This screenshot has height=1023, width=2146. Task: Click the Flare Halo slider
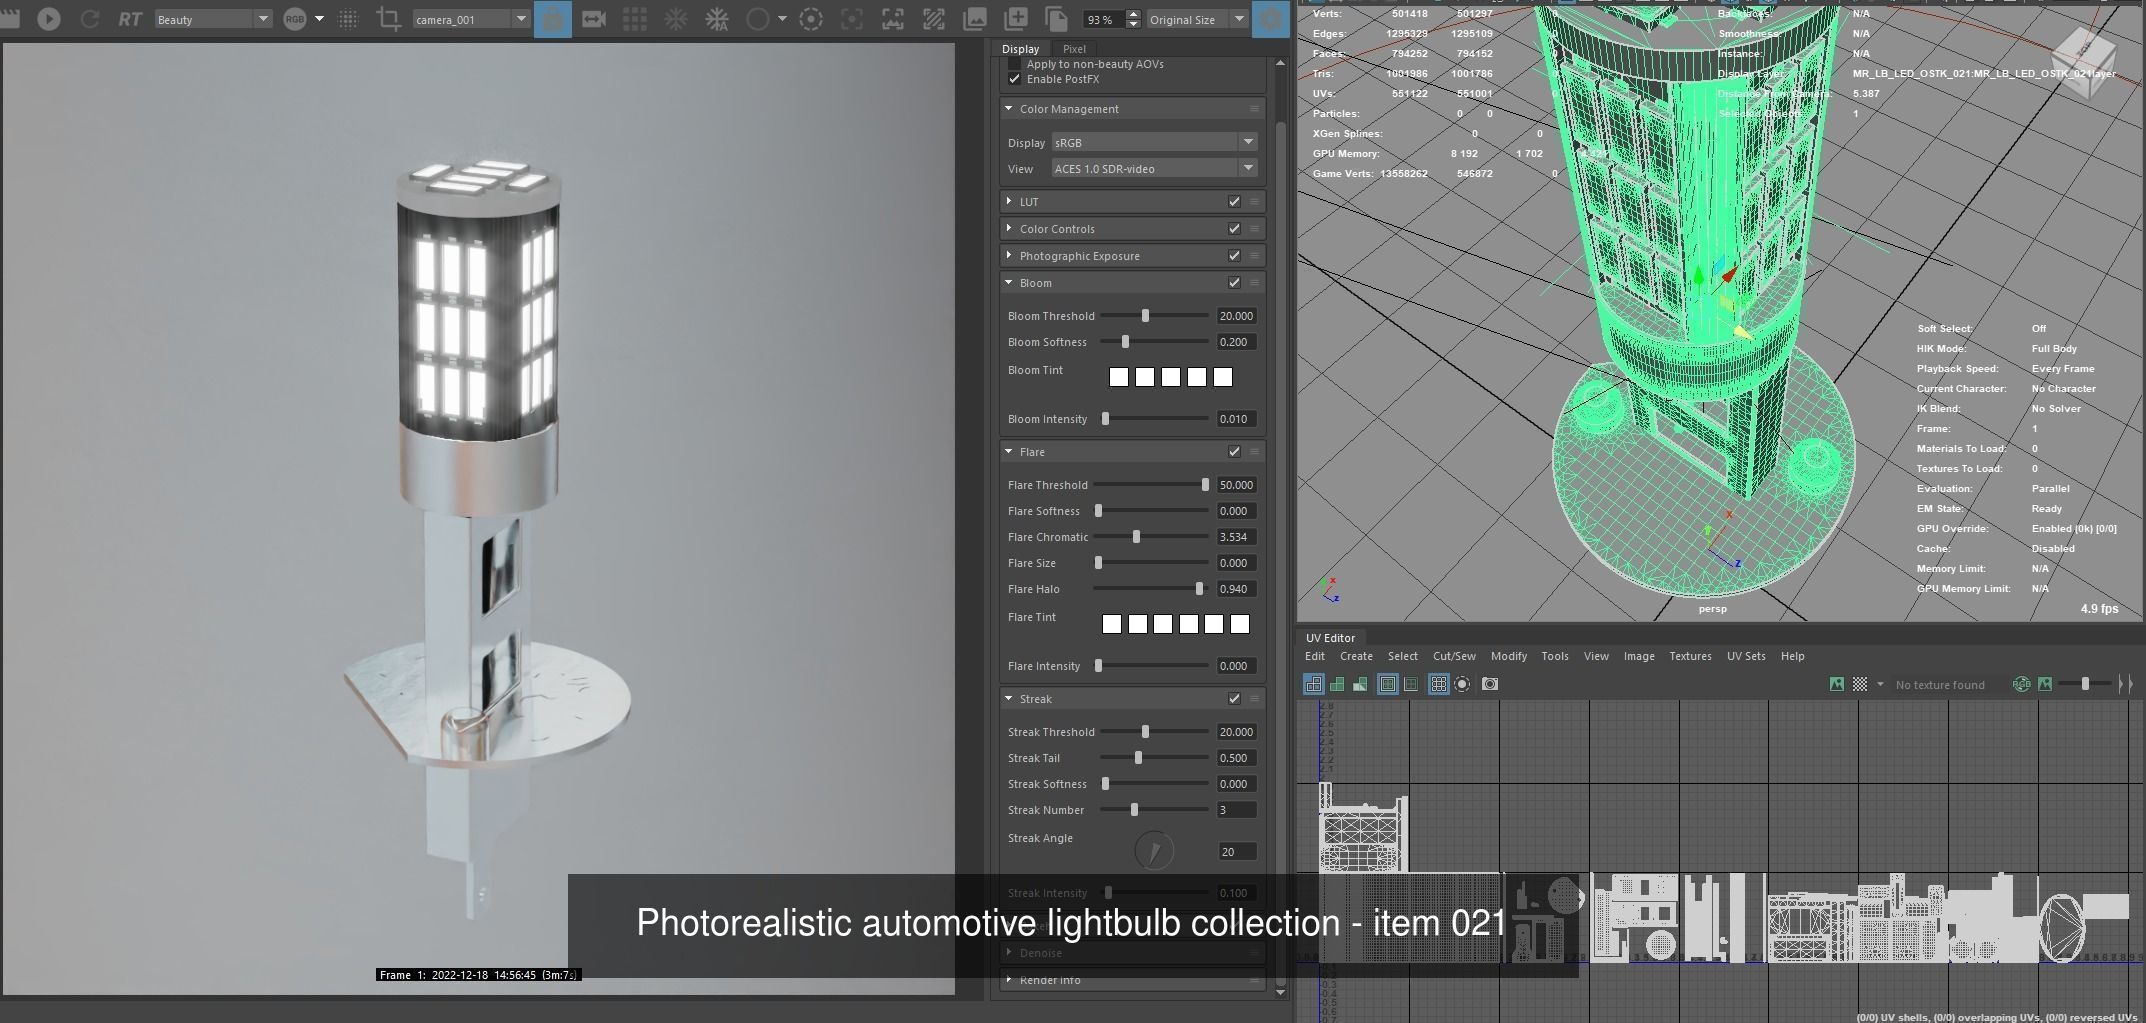tap(1152, 589)
